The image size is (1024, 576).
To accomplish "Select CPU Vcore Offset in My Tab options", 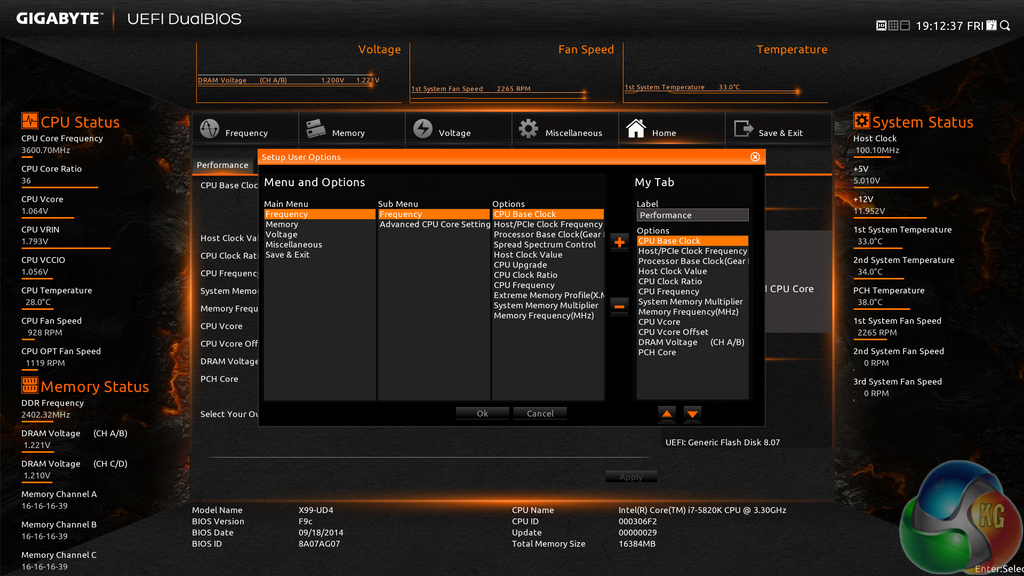I will [673, 332].
